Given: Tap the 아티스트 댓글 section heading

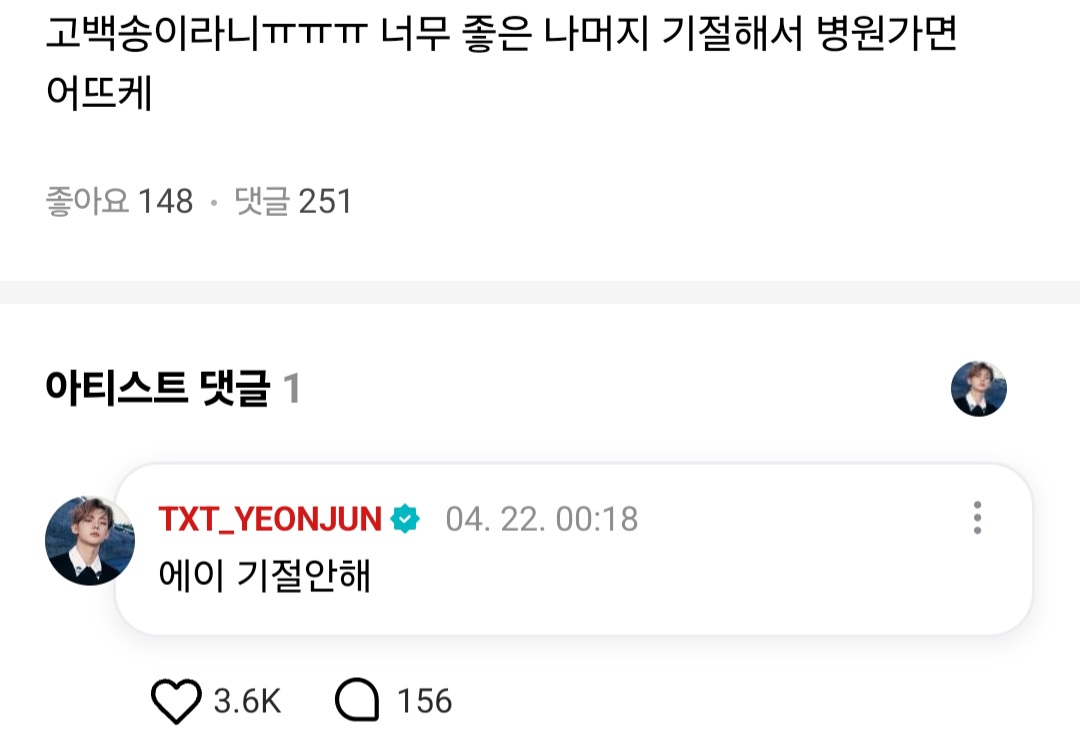Looking at the screenshot, I should pyautogui.click(x=158, y=388).
